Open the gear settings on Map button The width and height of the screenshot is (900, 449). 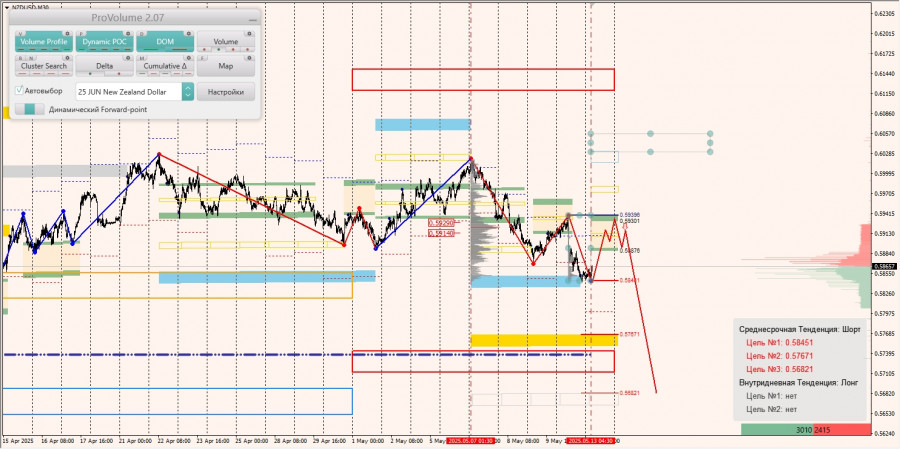(249, 58)
